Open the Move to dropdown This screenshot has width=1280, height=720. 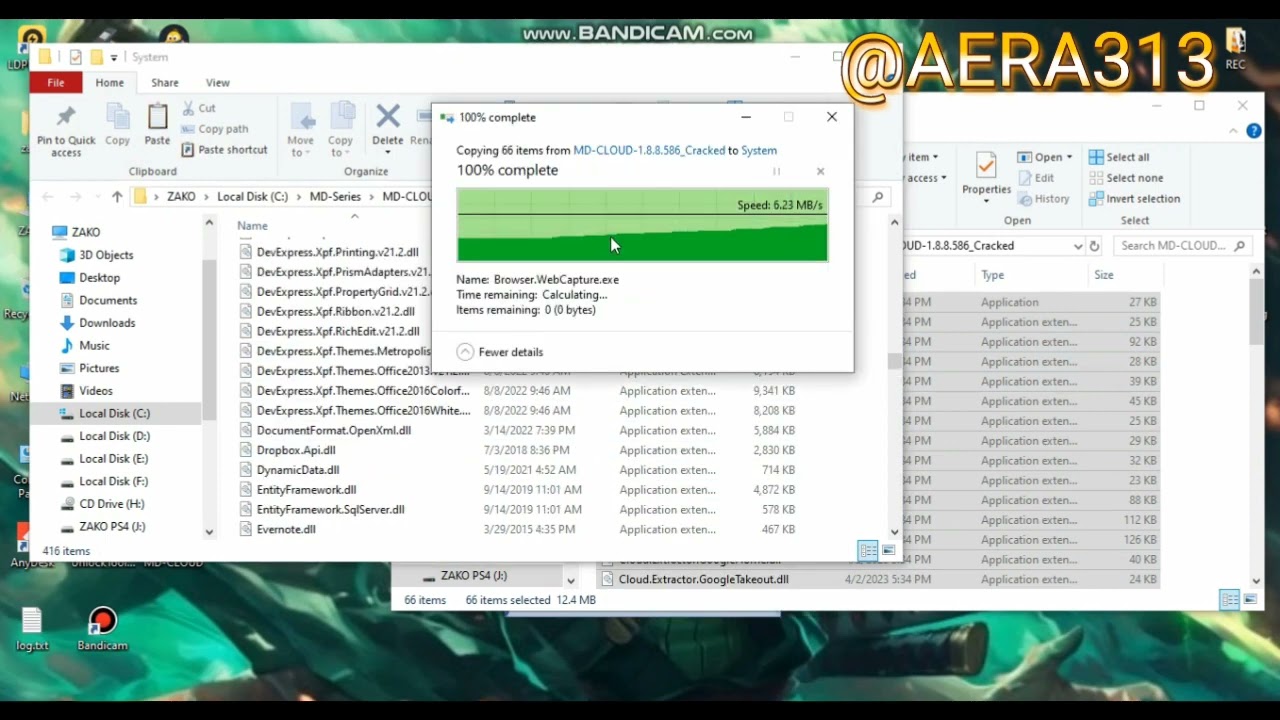(300, 130)
